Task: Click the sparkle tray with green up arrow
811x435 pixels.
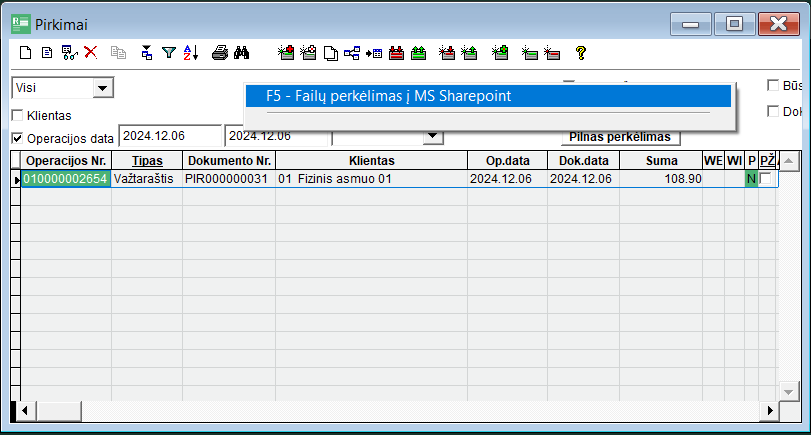Action: pyautogui.click(x=469, y=53)
